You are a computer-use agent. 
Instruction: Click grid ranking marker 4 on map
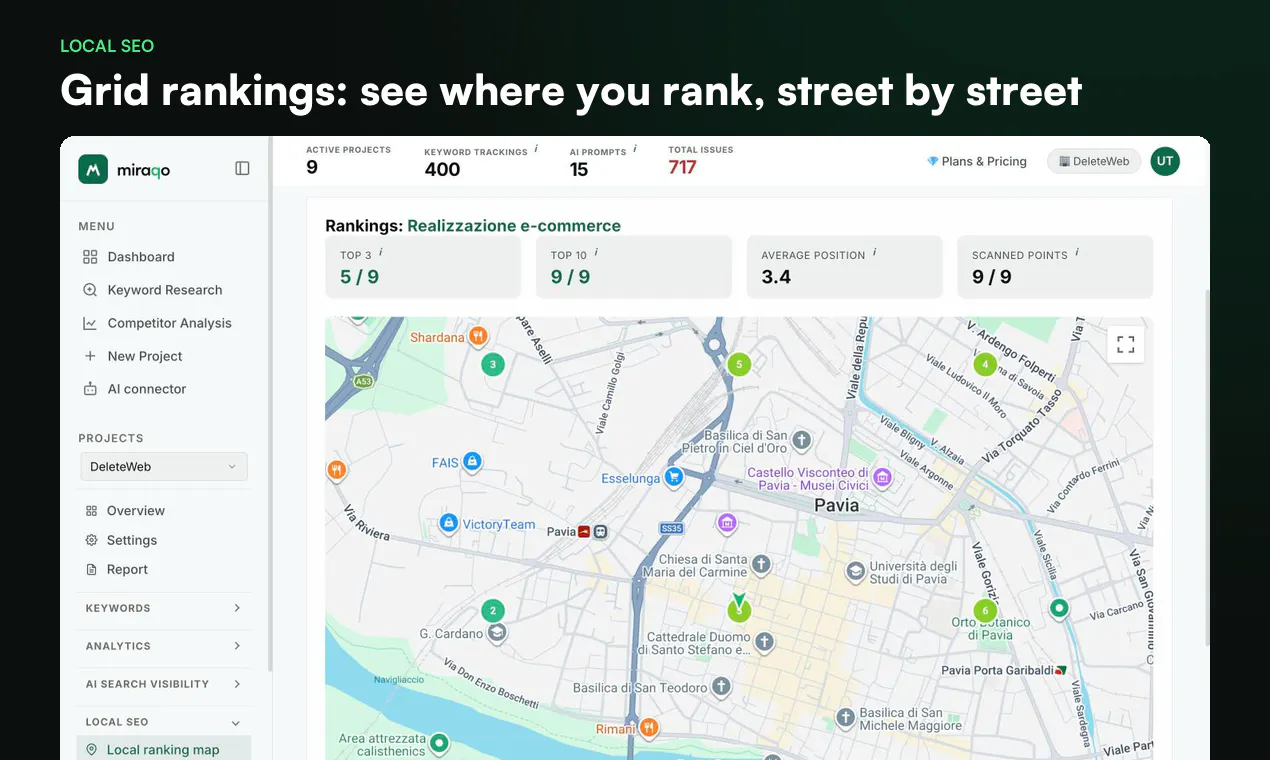(x=985, y=365)
